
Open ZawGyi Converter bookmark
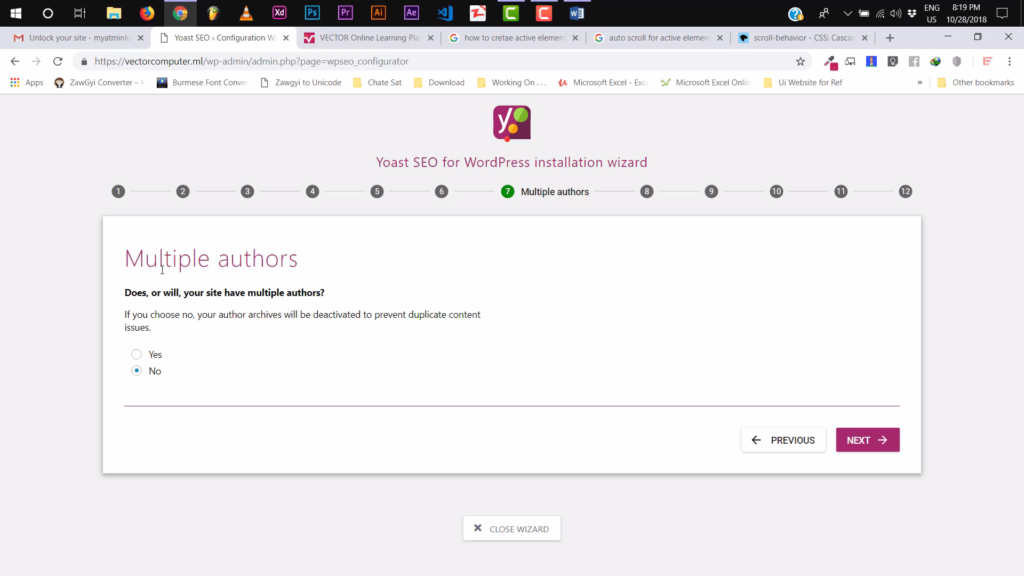point(99,82)
